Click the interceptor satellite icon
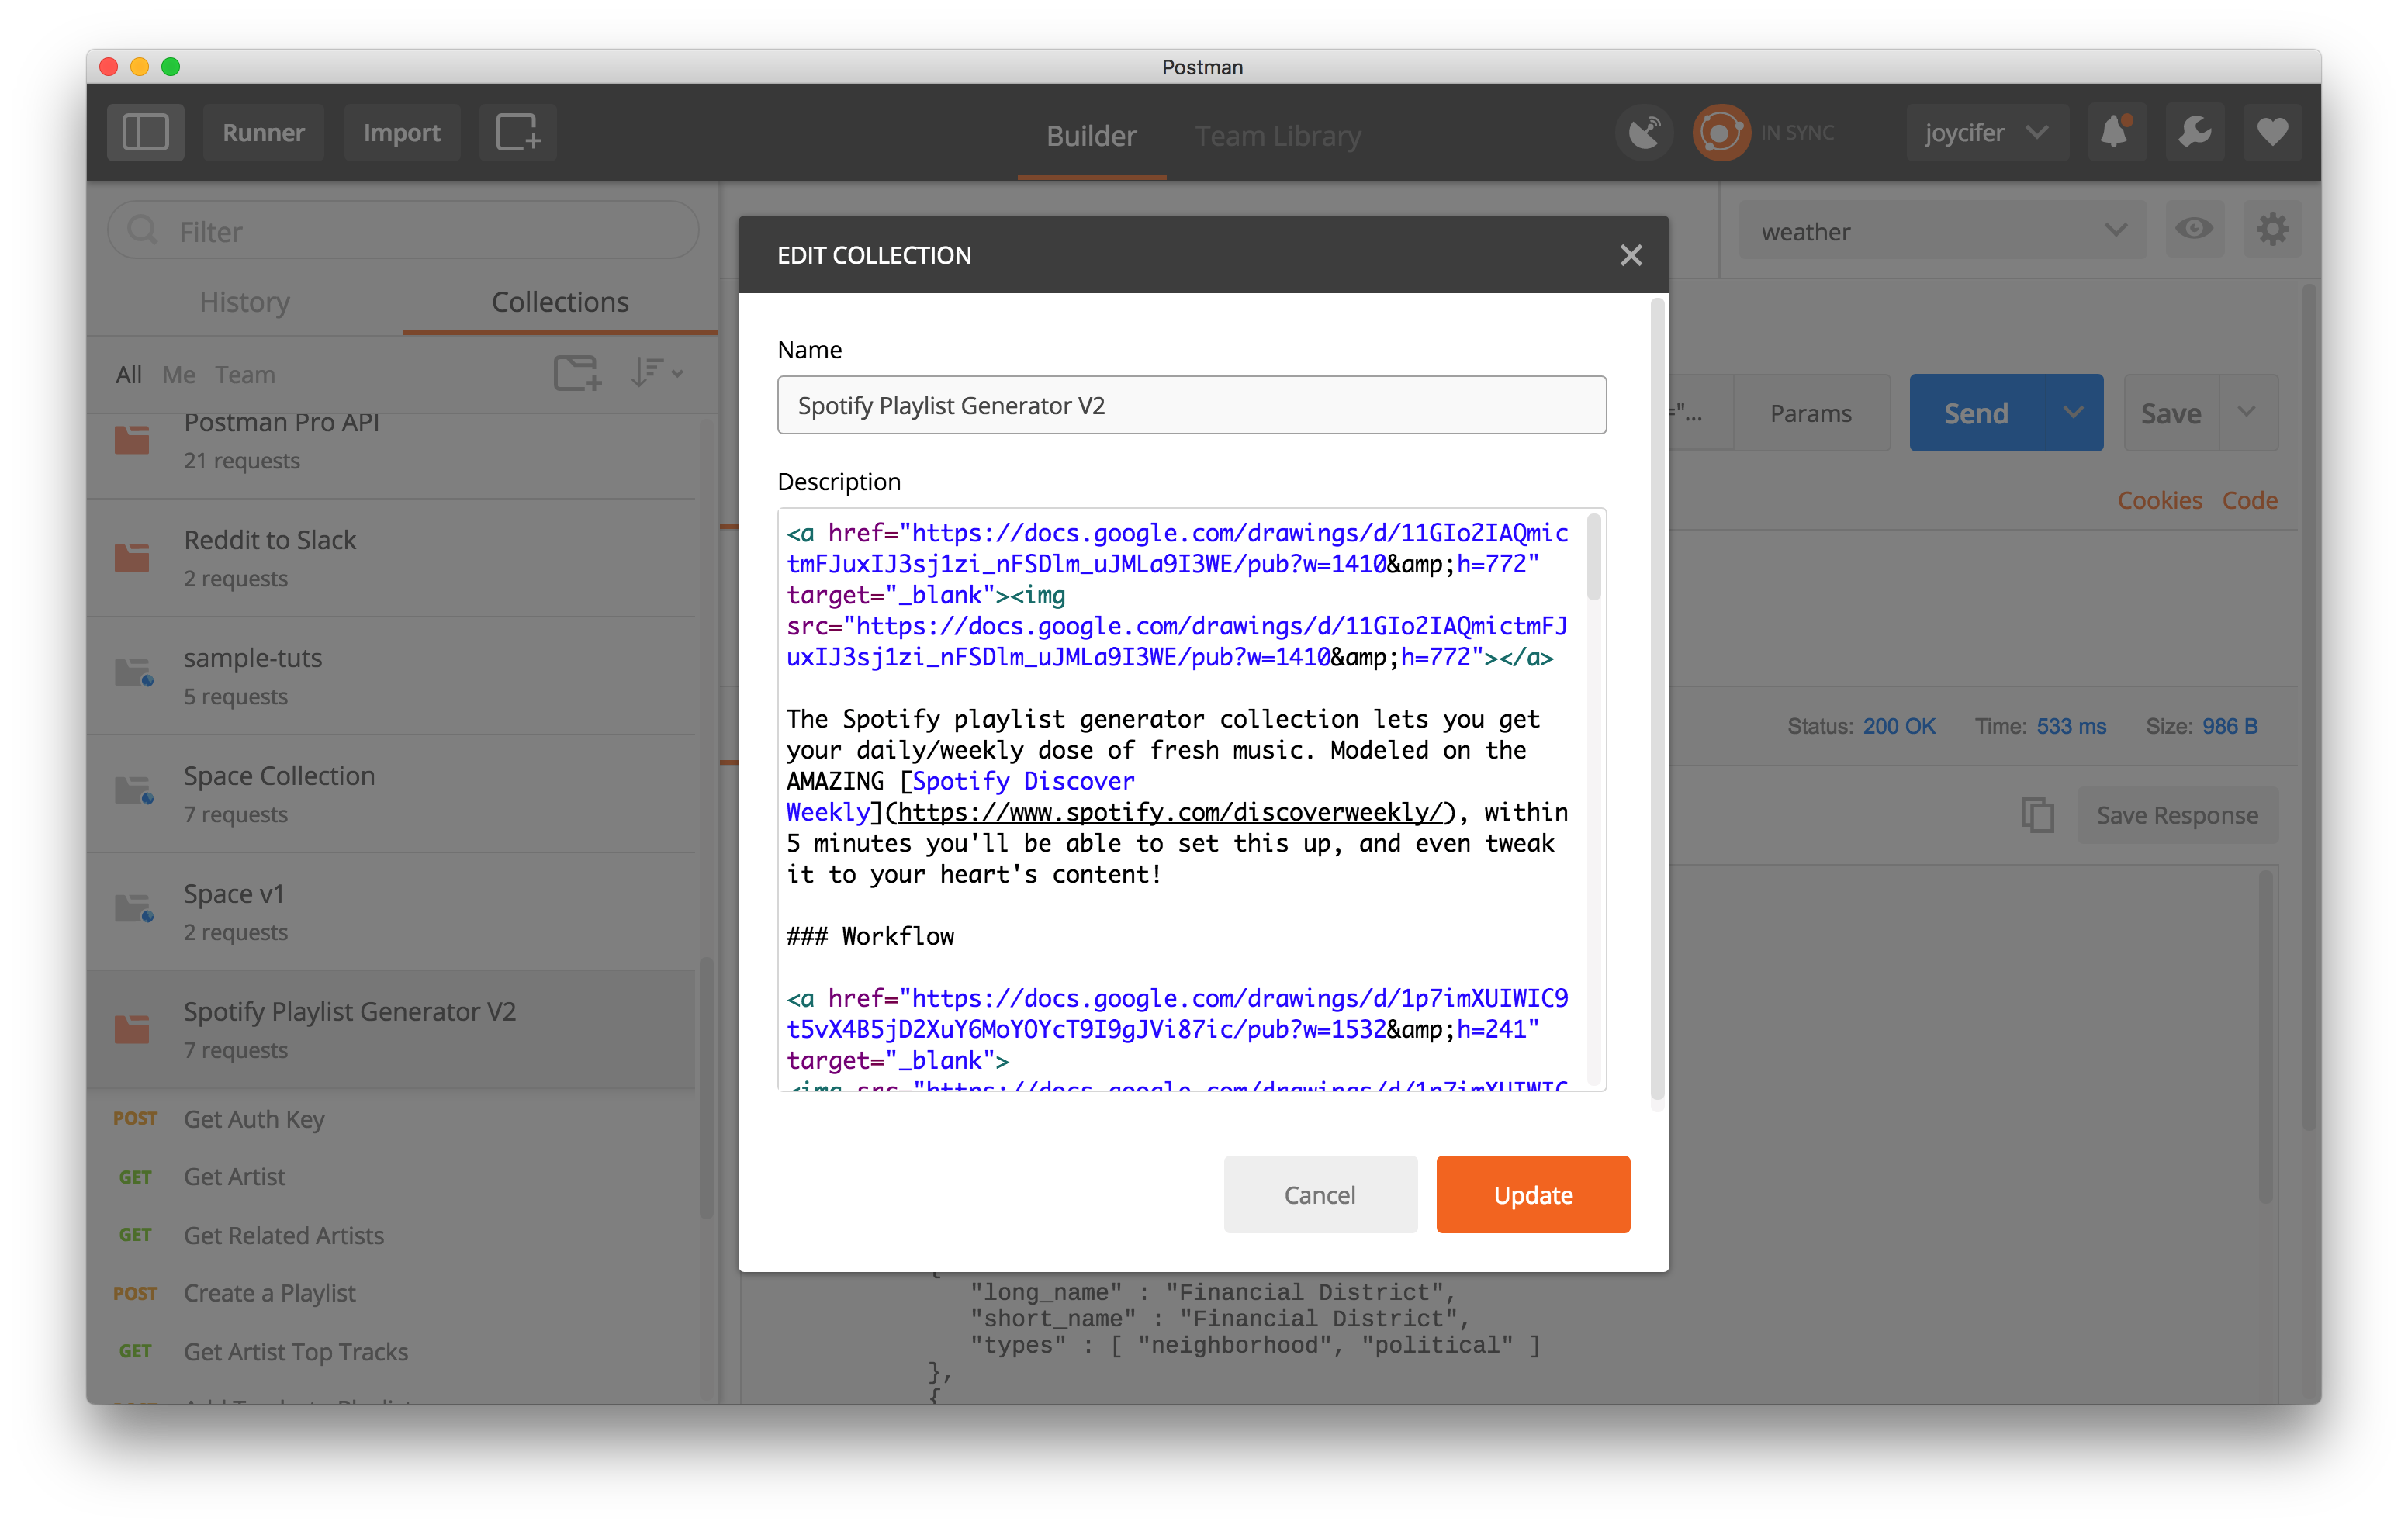The image size is (2408, 1528). tap(1643, 133)
